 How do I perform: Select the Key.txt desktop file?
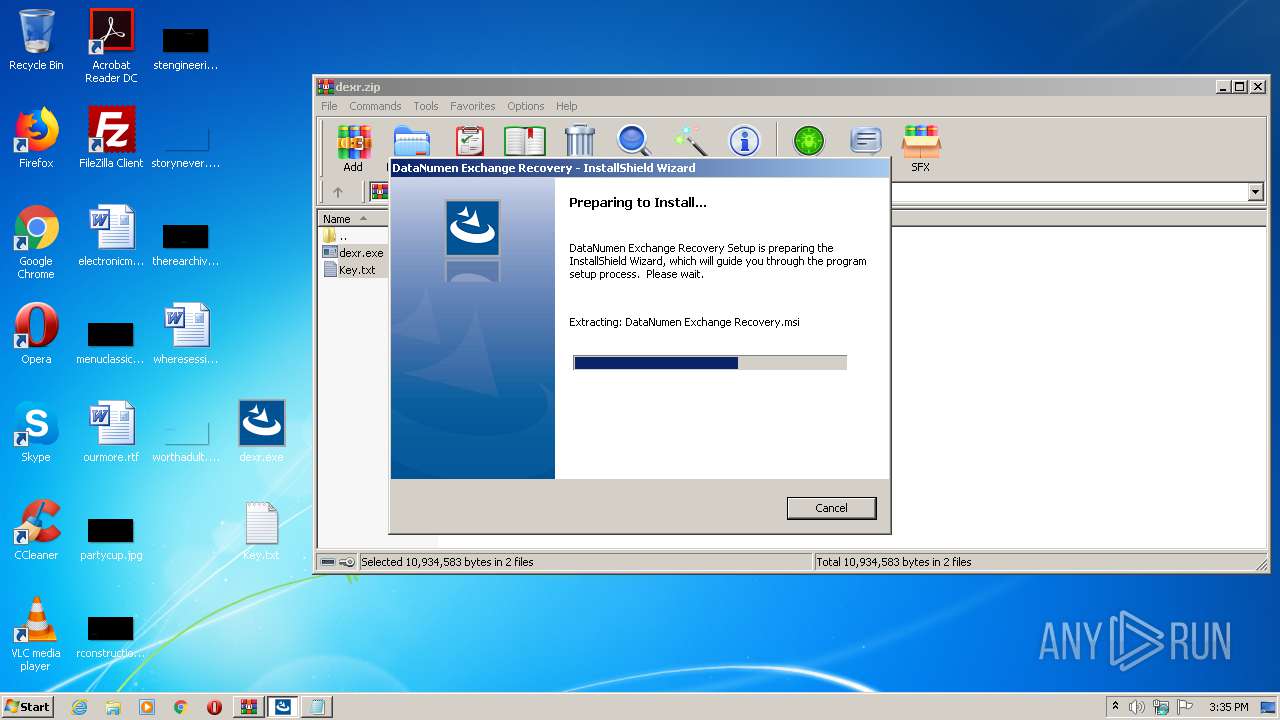pos(262,530)
